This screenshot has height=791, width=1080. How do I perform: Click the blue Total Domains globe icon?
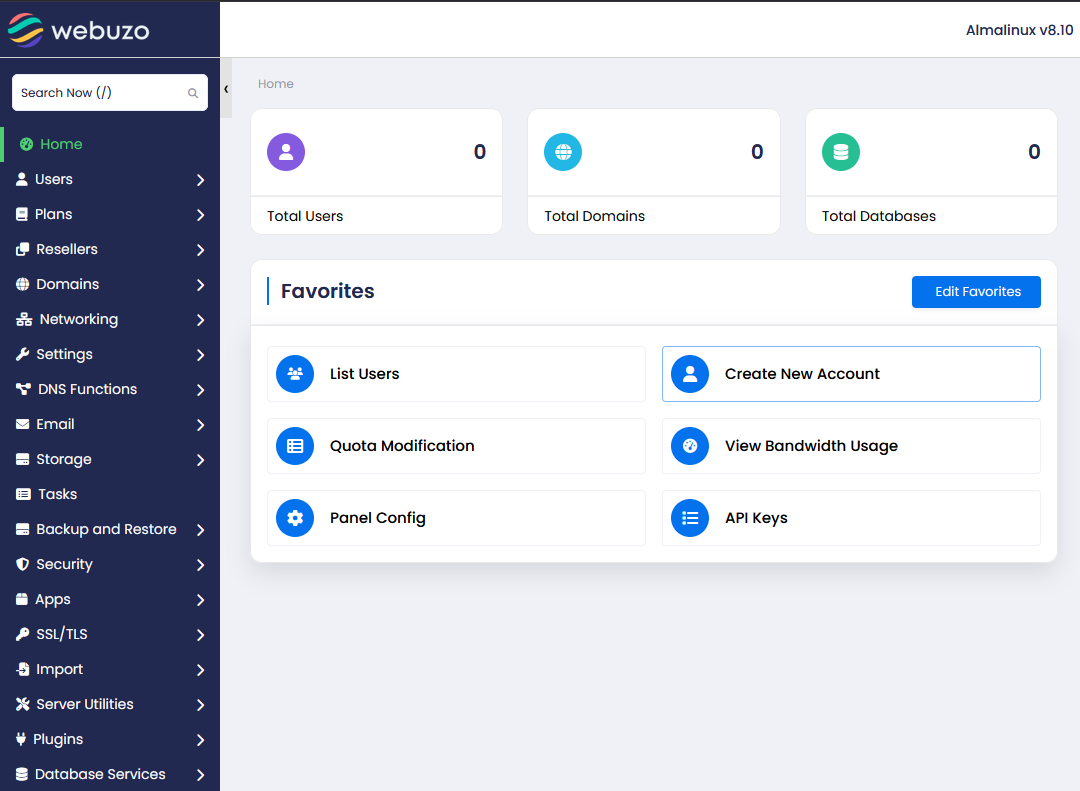[563, 152]
